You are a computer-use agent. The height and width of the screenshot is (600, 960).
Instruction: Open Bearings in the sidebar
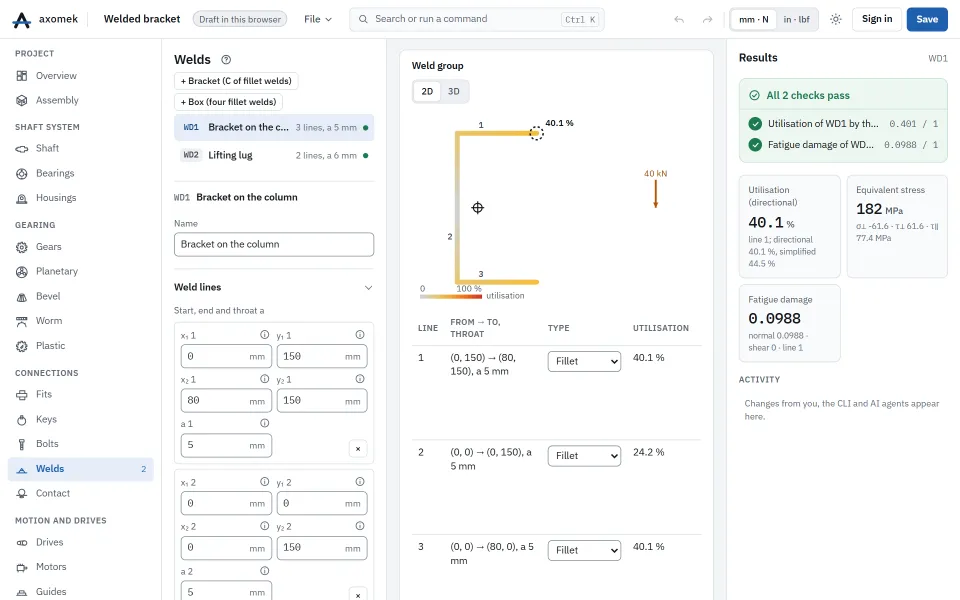pyautogui.click(x=81, y=173)
